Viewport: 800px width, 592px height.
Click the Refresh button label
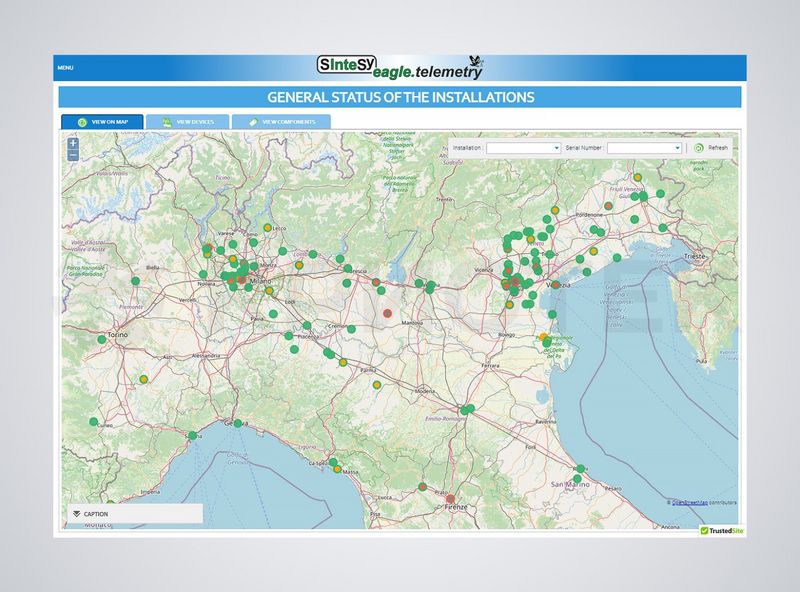pyautogui.click(x=718, y=148)
